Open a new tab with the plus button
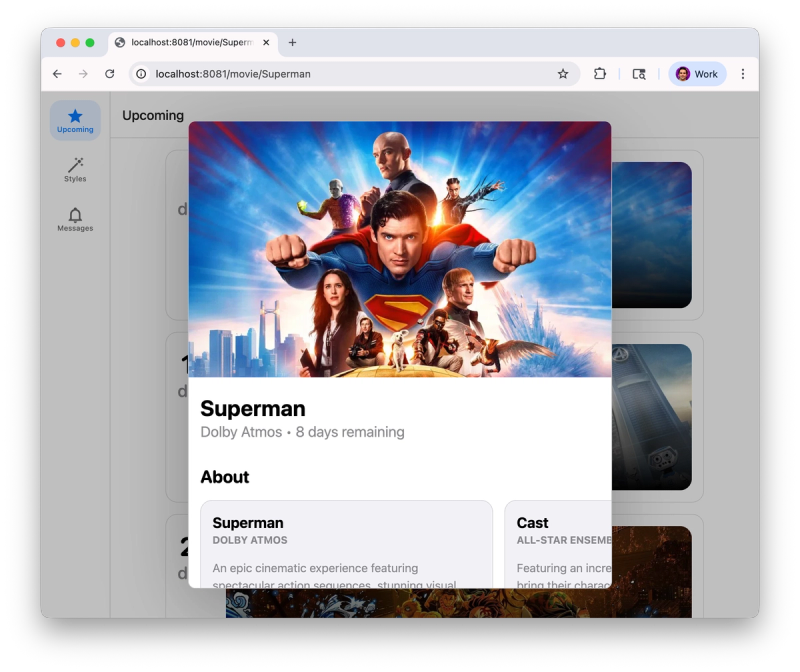Image resolution: width=800 pixels, height=672 pixels. pyautogui.click(x=292, y=42)
